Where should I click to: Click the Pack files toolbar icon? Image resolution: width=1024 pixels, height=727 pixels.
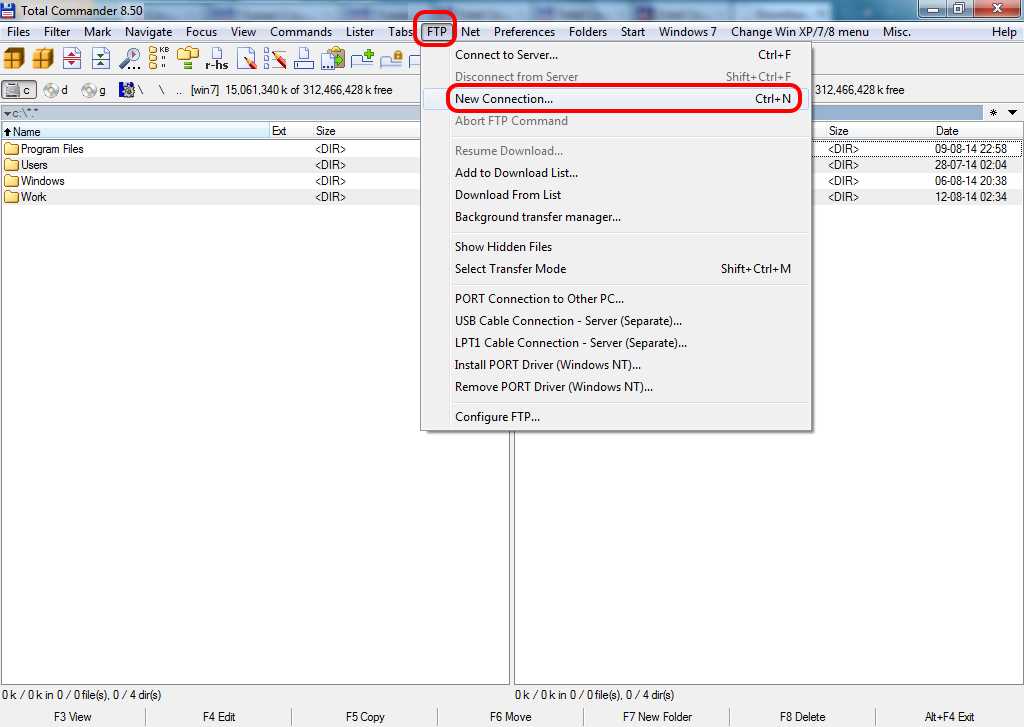coord(14,59)
